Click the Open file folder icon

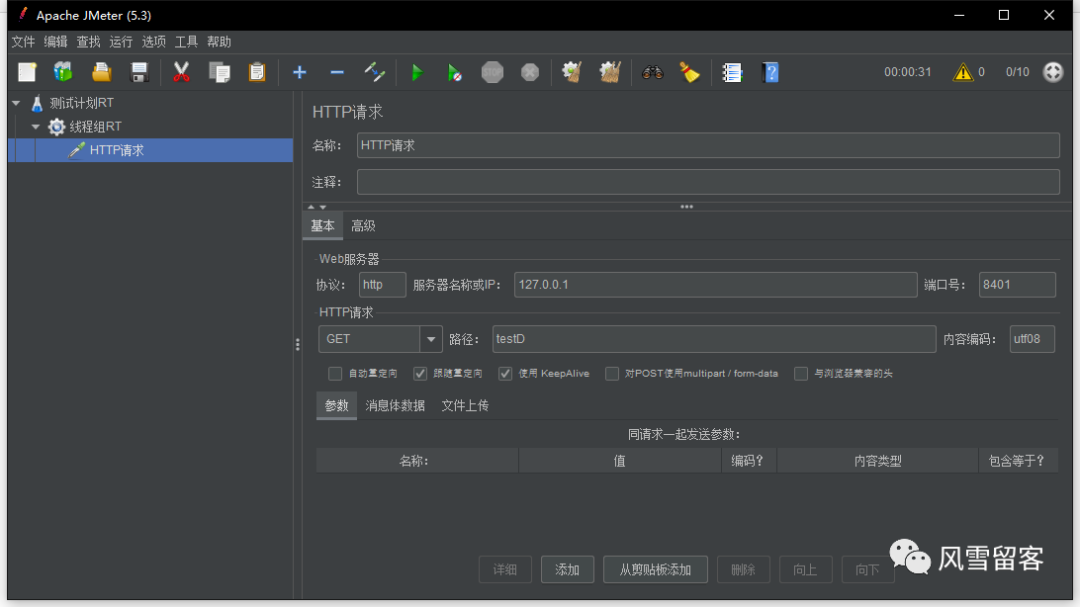pos(101,72)
